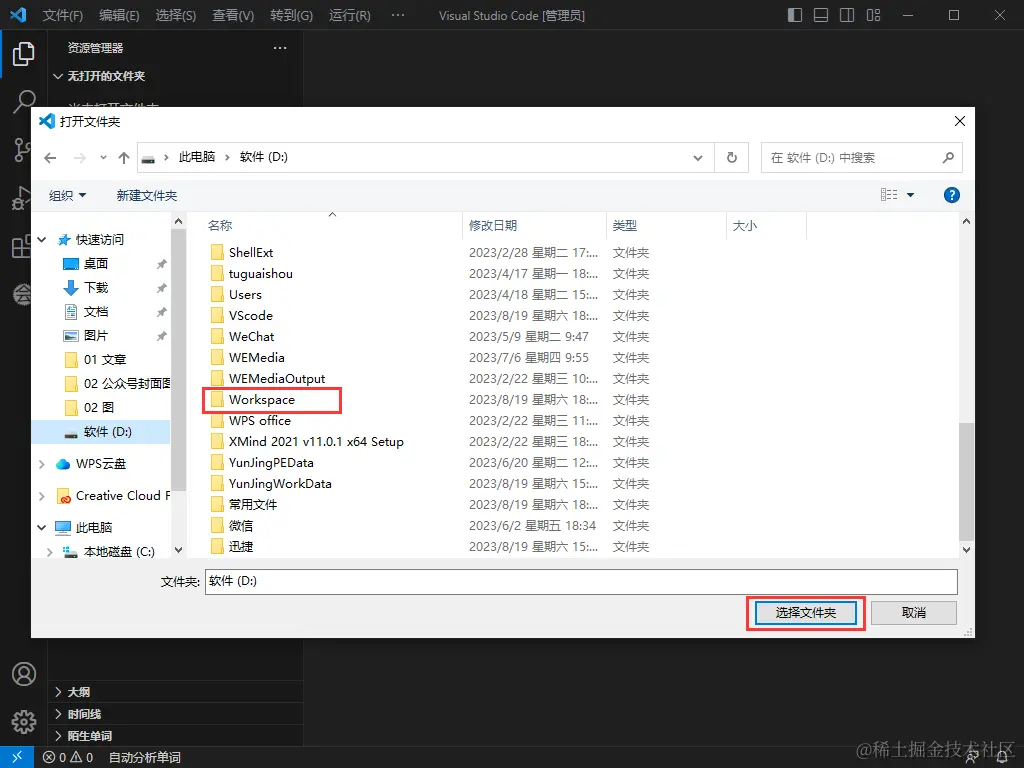Go up one level in the folder dialog
This screenshot has height=768, width=1024.
coord(124,158)
